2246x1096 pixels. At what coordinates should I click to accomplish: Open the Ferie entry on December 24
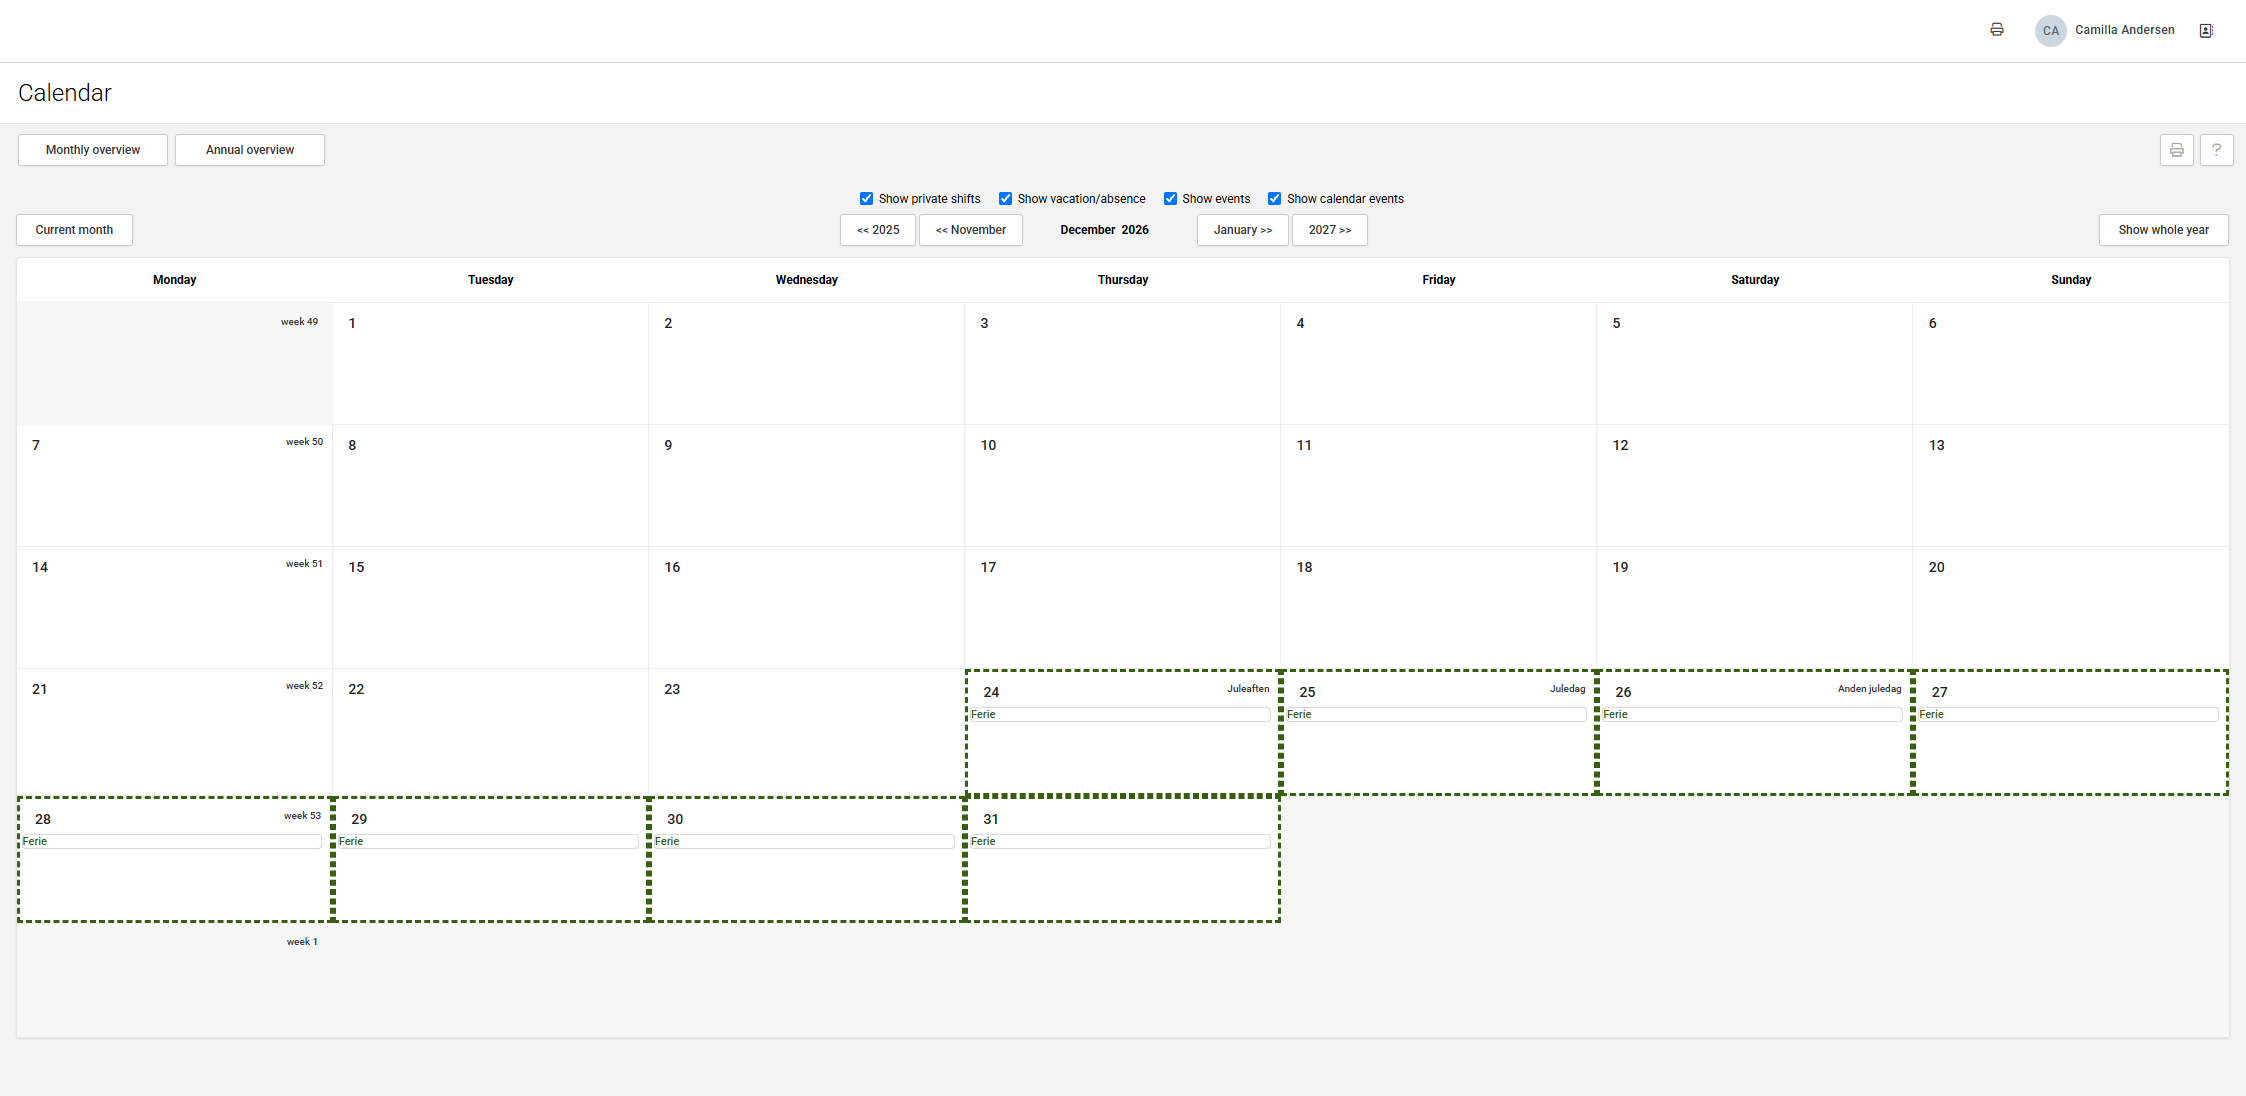[x=1120, y=714]
